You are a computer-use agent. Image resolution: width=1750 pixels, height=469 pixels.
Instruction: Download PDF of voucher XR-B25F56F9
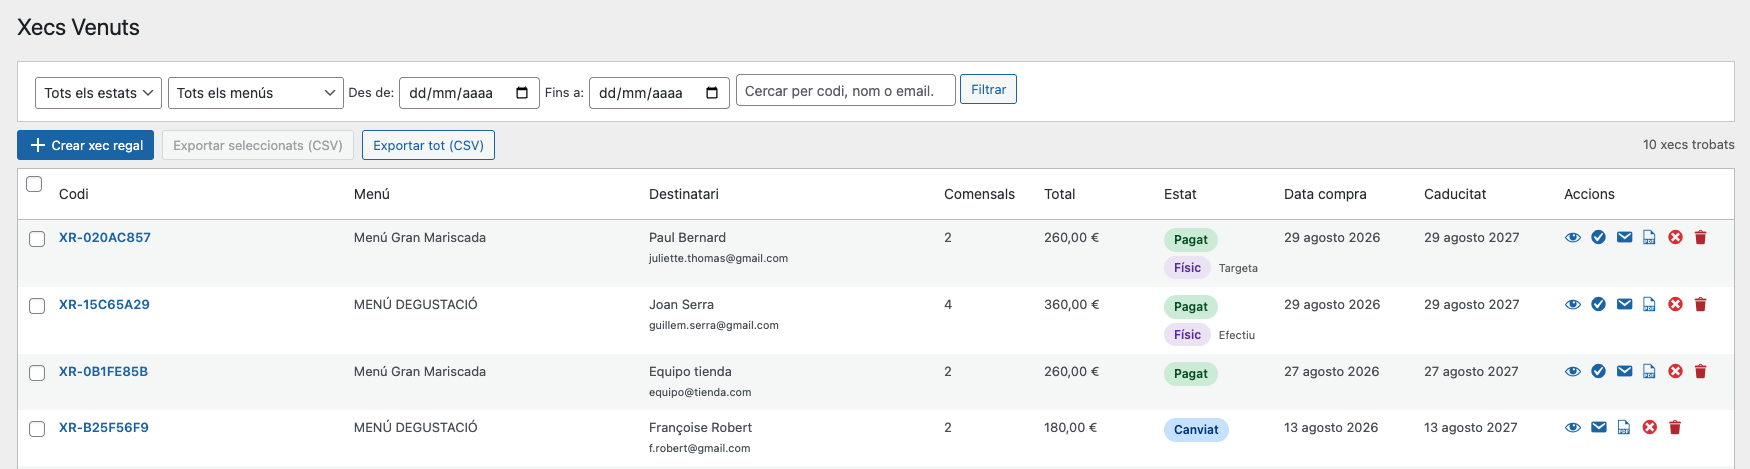click(1624, 427)
